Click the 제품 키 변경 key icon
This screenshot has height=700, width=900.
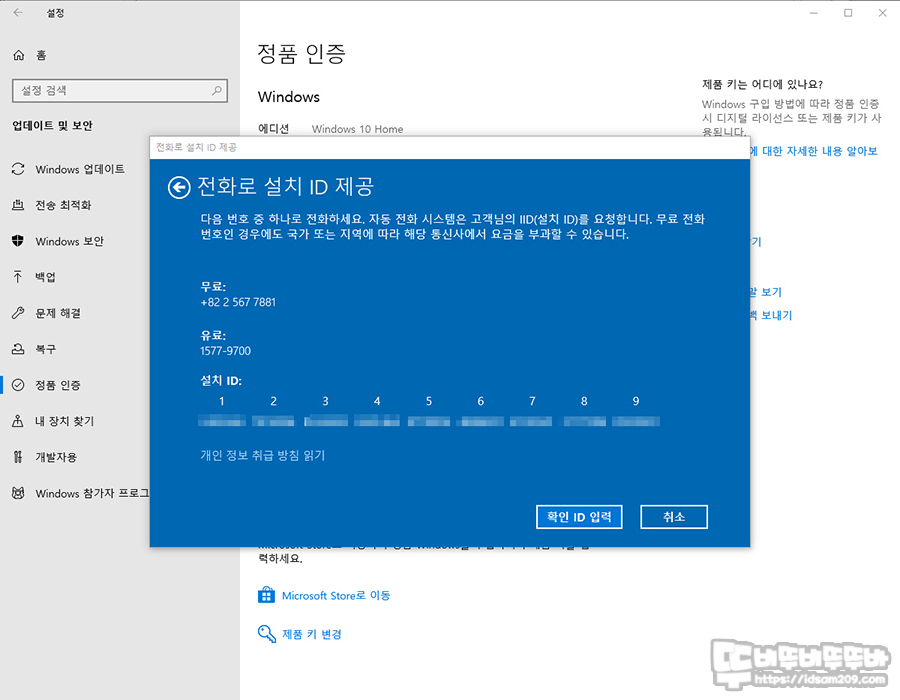pyautogui.click(x=266, y=633)
